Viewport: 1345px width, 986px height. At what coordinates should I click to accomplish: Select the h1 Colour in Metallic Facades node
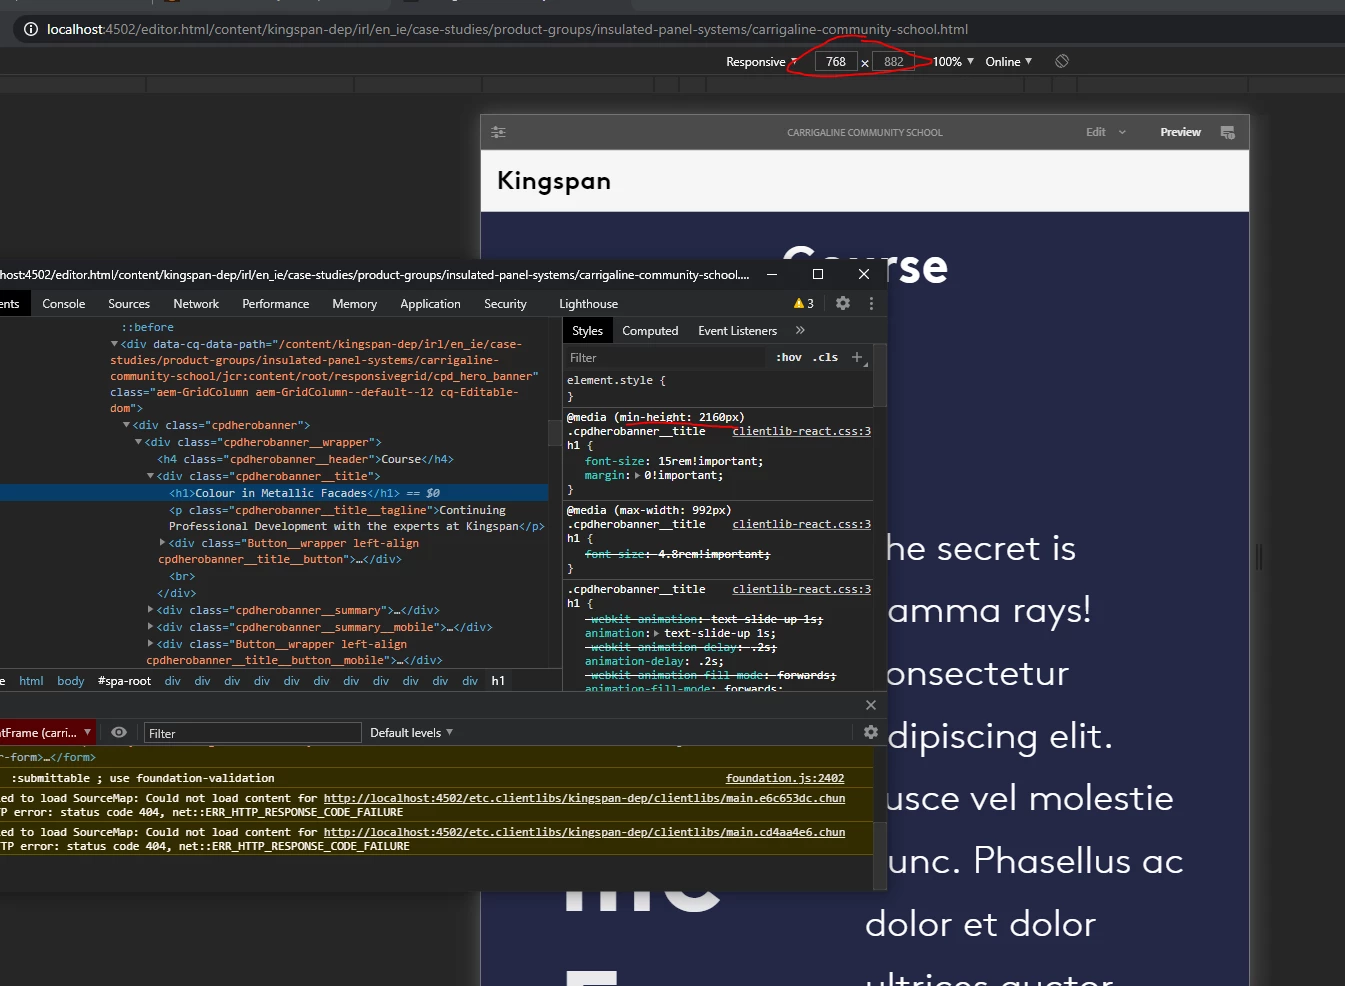[274, 493]
